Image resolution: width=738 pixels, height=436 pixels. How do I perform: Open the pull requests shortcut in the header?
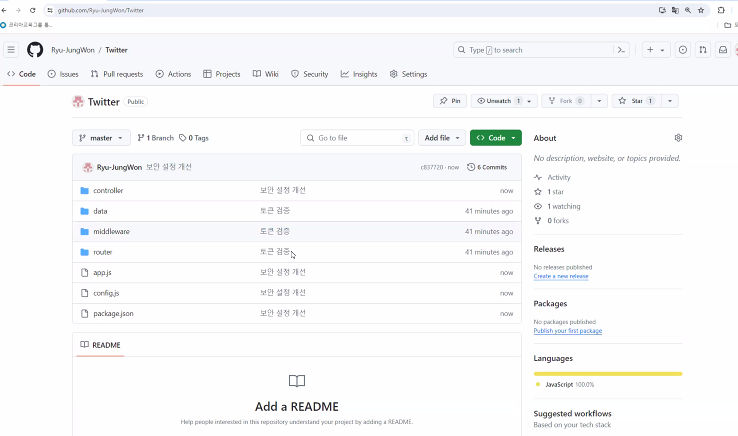click(703, 49)
